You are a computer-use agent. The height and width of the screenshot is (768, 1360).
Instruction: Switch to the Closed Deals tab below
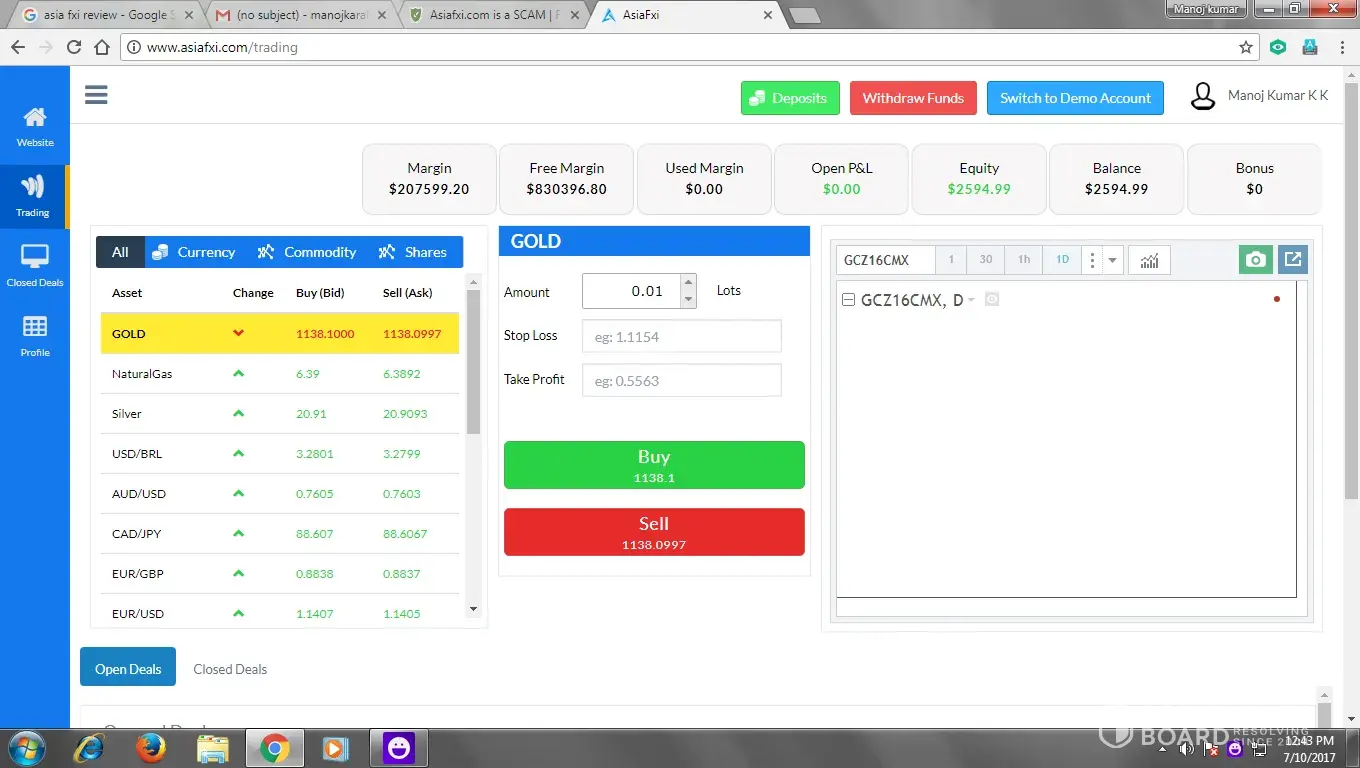pyautogui.click(x=230, y=669)
